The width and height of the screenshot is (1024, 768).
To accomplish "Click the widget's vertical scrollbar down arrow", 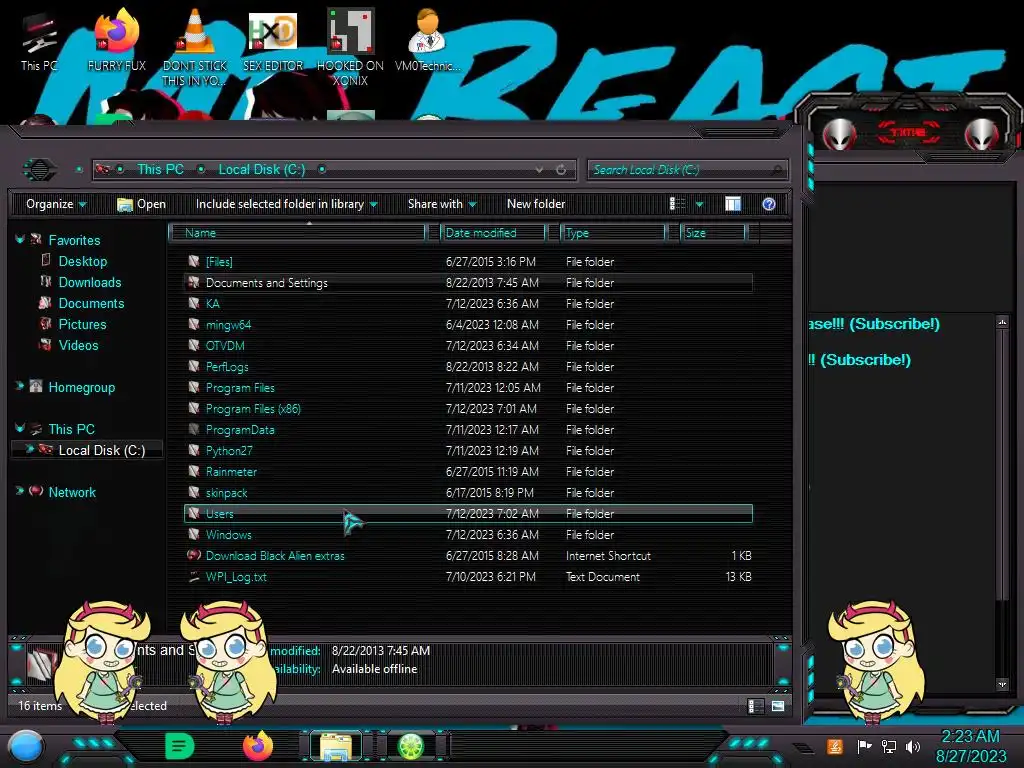I will click(x=1002, y=684).
